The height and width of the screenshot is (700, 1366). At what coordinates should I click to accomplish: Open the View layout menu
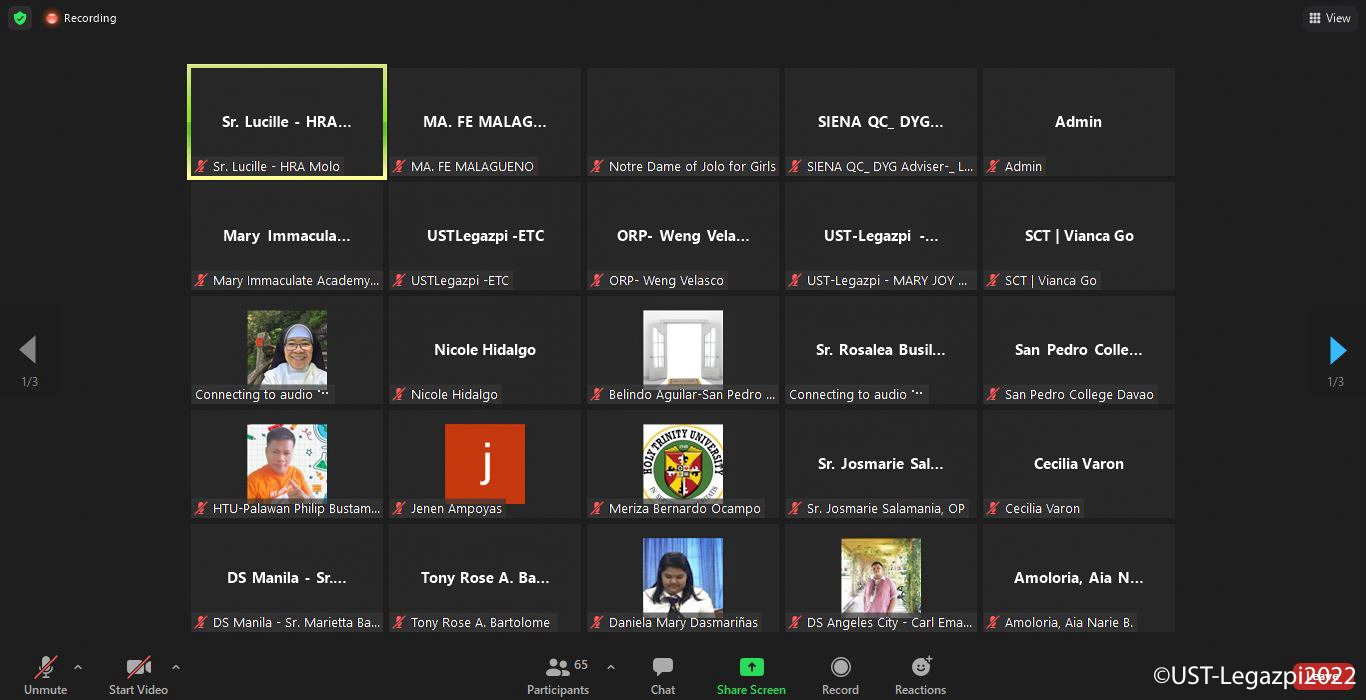(x=1328, y=18)
